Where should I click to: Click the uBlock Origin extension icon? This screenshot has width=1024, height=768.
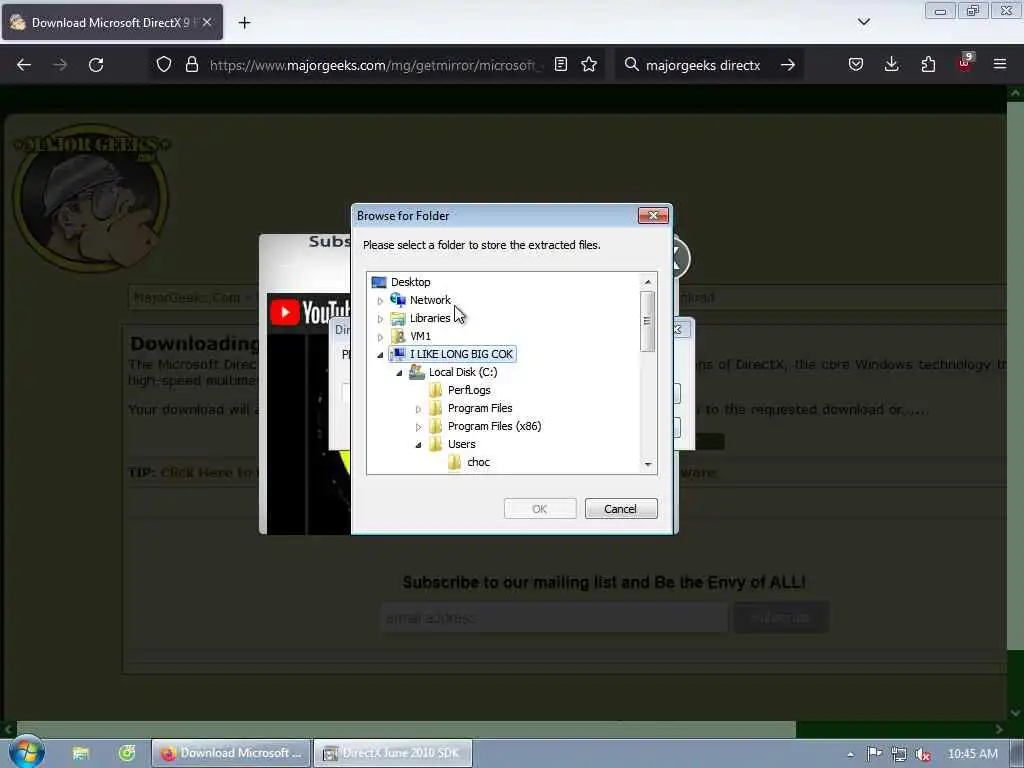click(965, 63)
